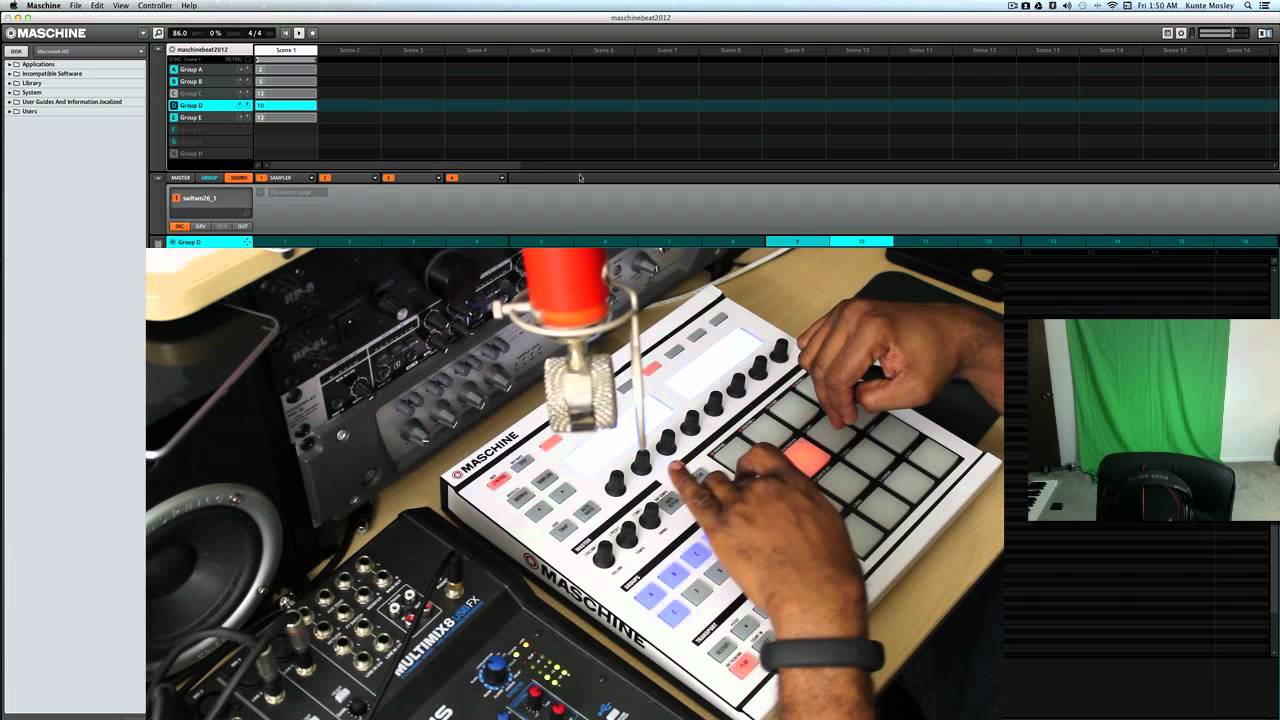Select Scene 1 header
The height and width of the screenshot is (720, 1280).
tap(286, 50)
